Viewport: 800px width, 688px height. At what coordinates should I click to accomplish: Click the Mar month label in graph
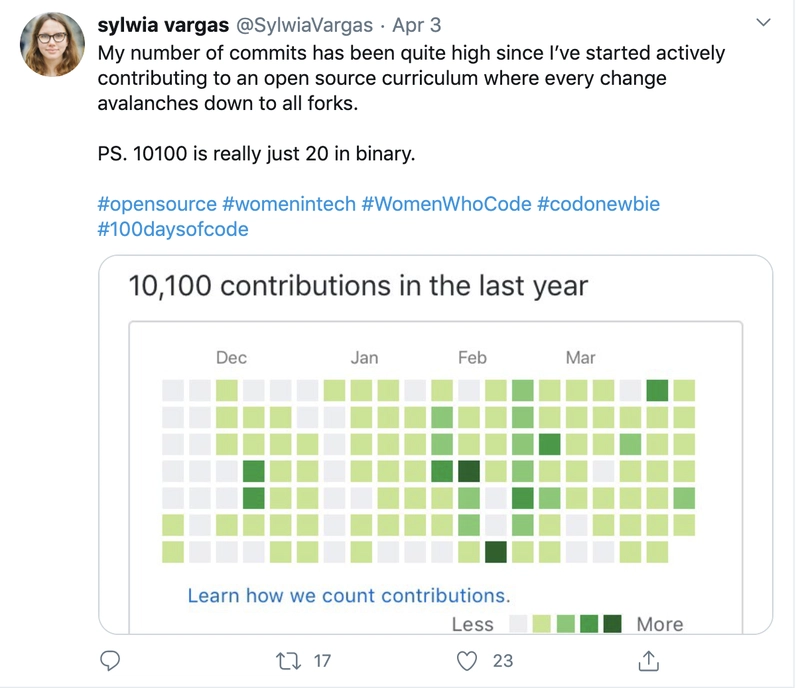[580, 357]
